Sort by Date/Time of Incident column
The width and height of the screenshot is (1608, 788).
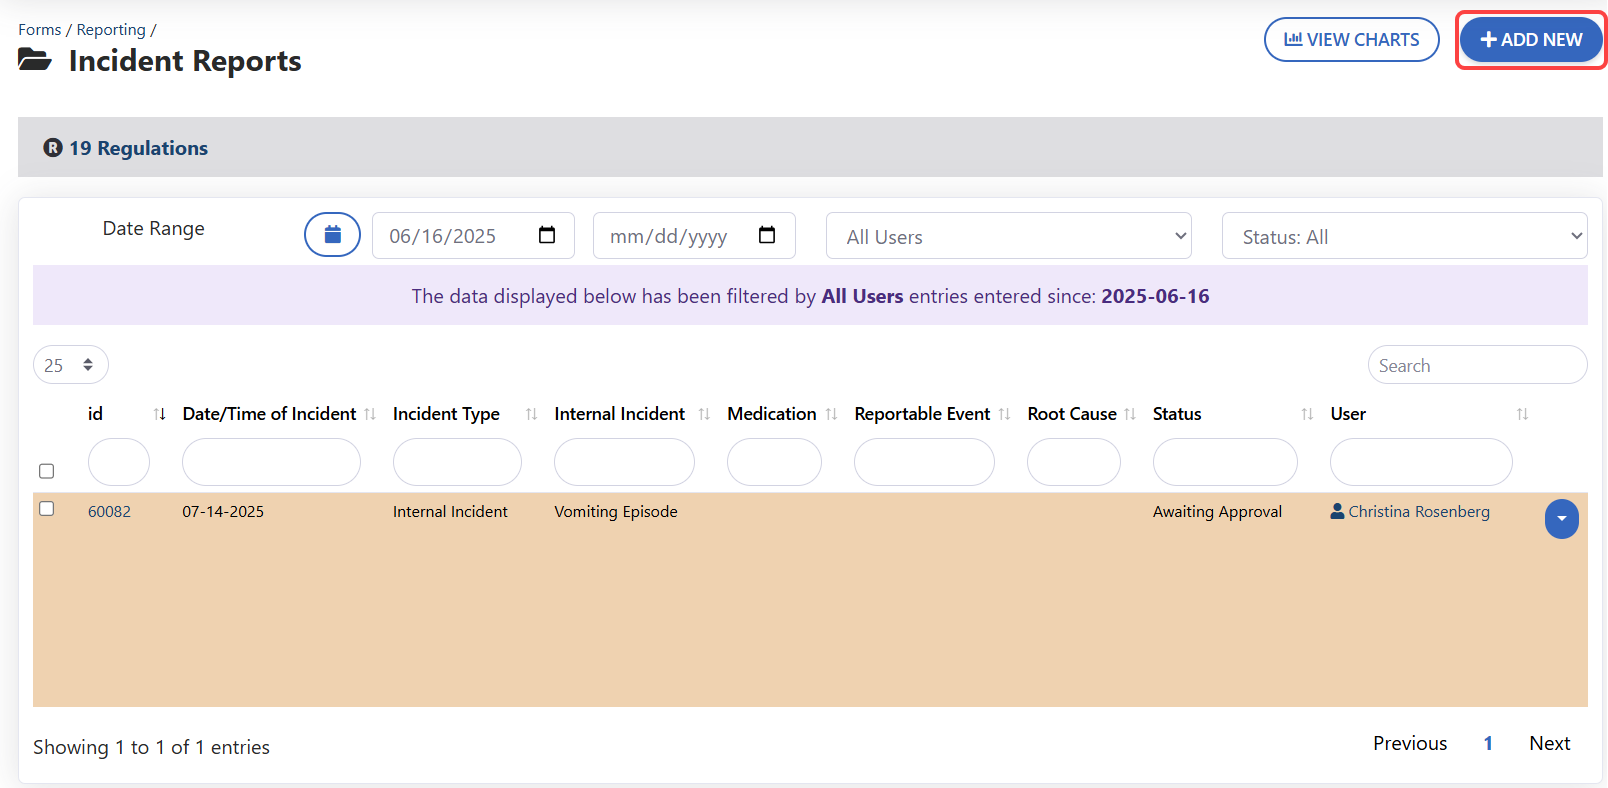pyautogui.click(x=370, y=414)
